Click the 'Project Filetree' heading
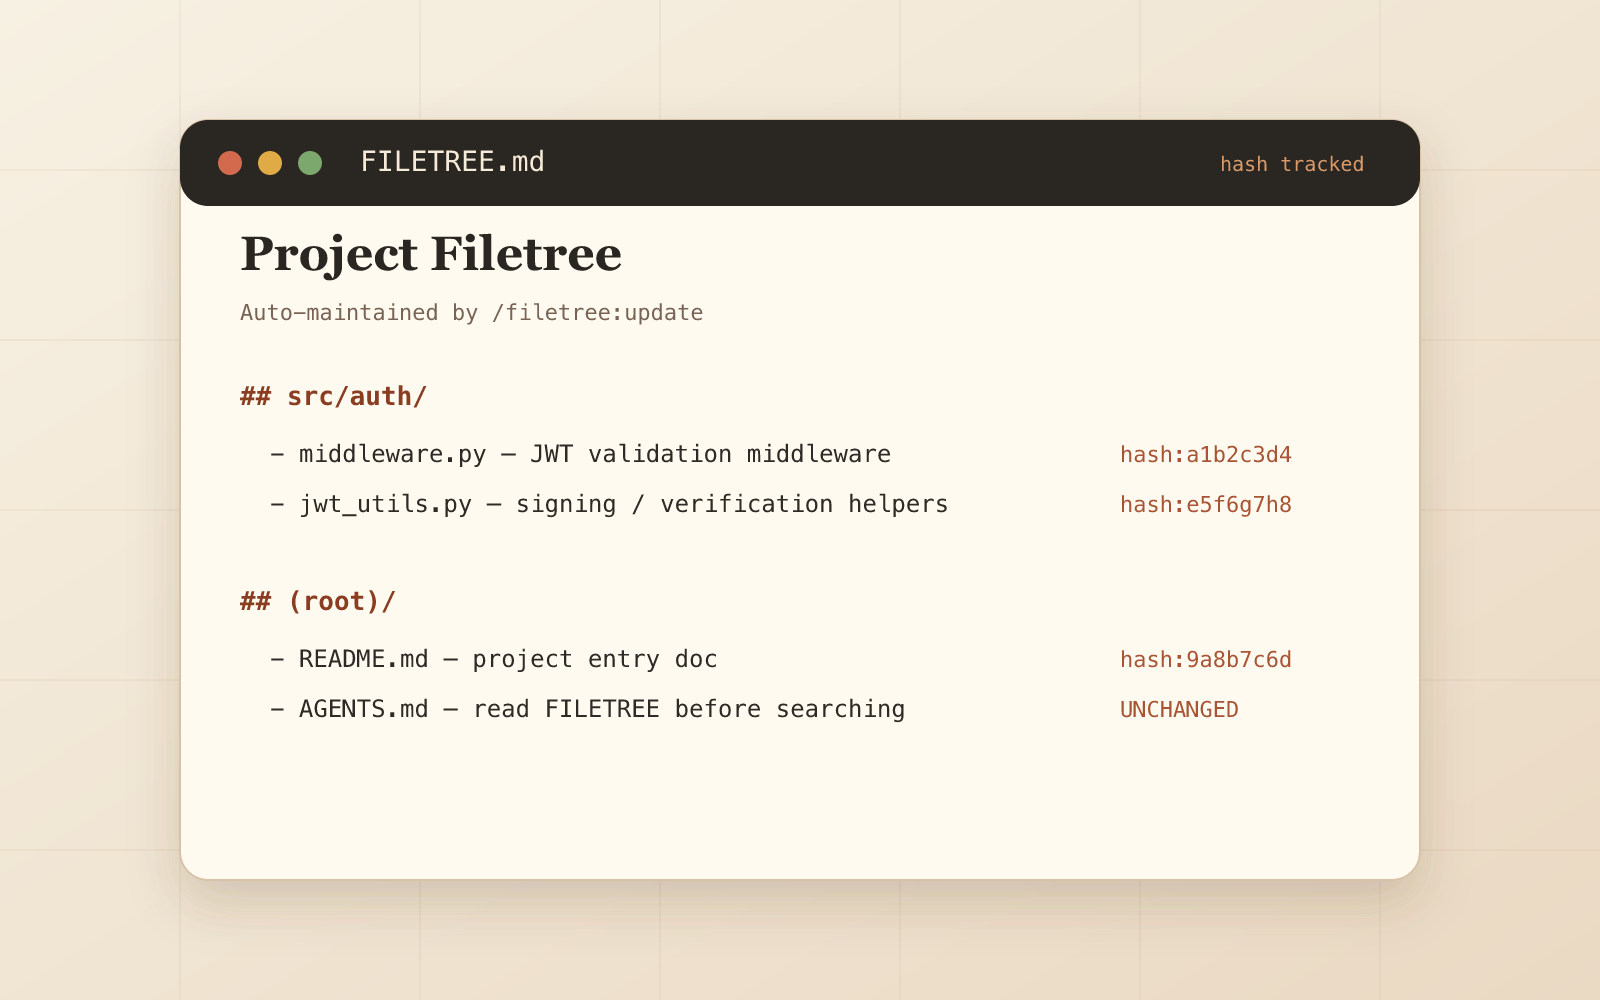 click(x=431, y=254)
